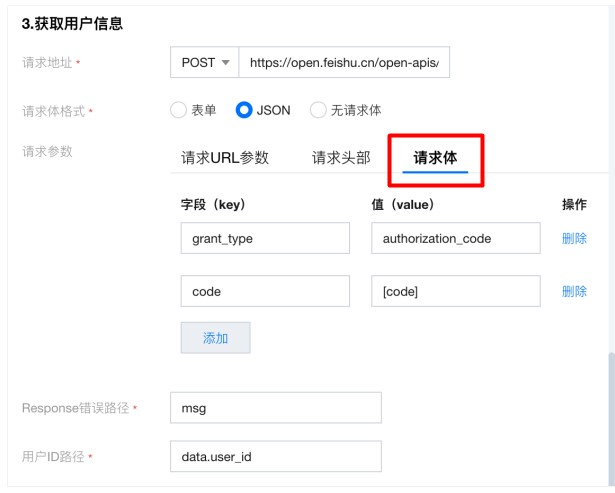Image resolution: width=615 pixels, height=493 pixels.
Task: Click the vertical scrollbar on the right edge
Action: 611,420
